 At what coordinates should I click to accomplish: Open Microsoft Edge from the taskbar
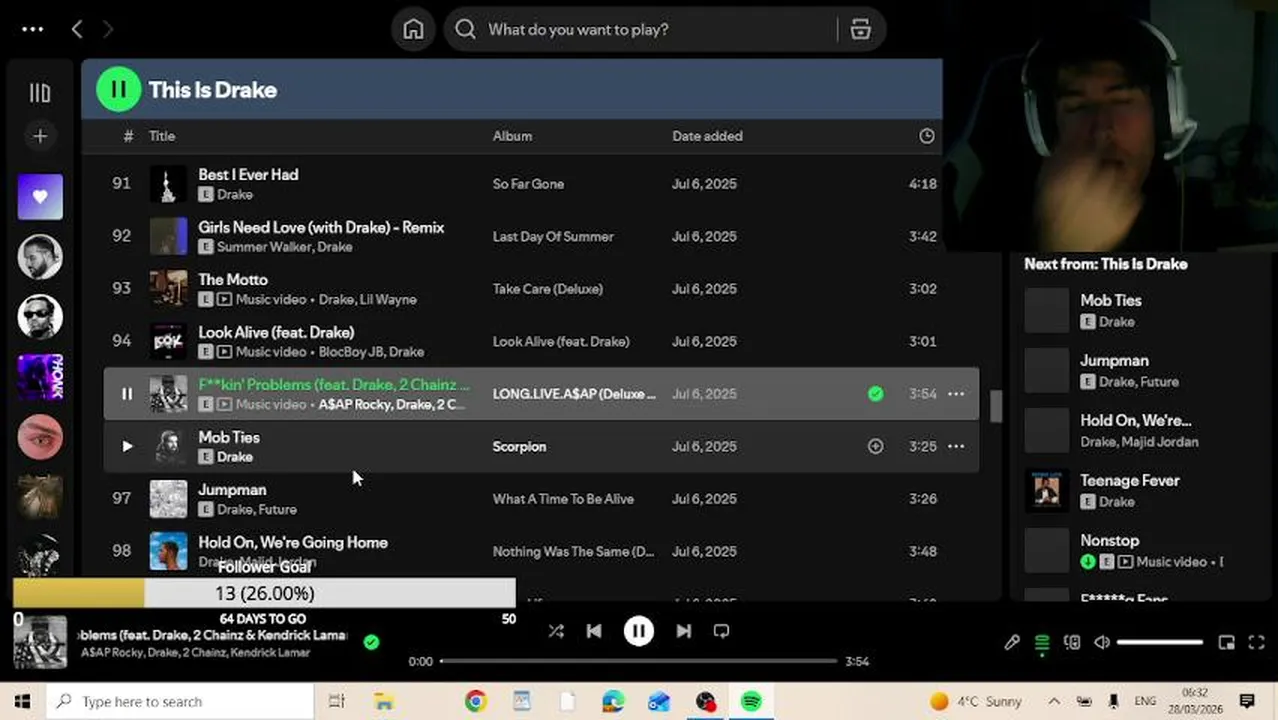coord(613,702)
